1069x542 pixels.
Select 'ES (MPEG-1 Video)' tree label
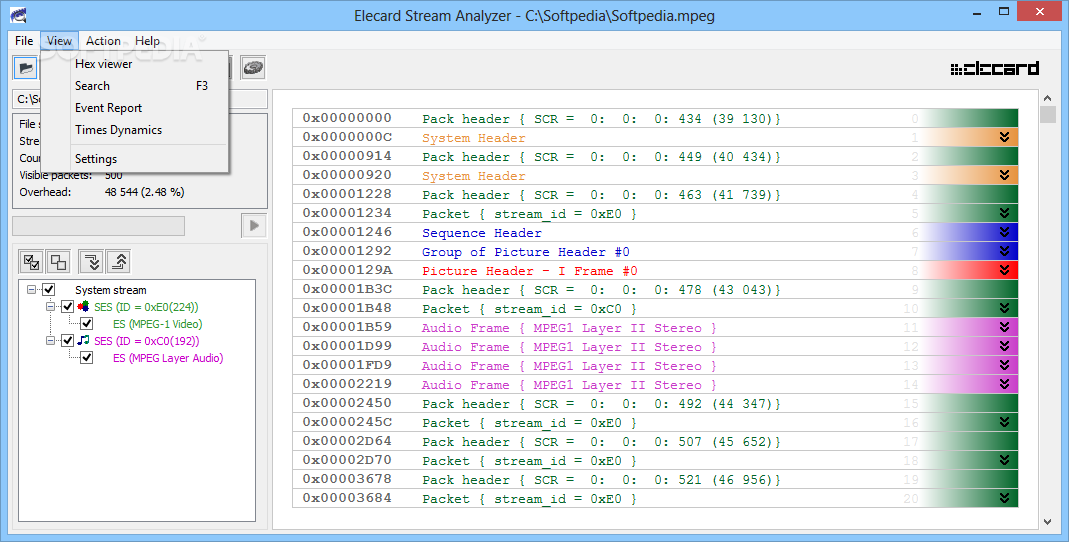pos(157,324)
